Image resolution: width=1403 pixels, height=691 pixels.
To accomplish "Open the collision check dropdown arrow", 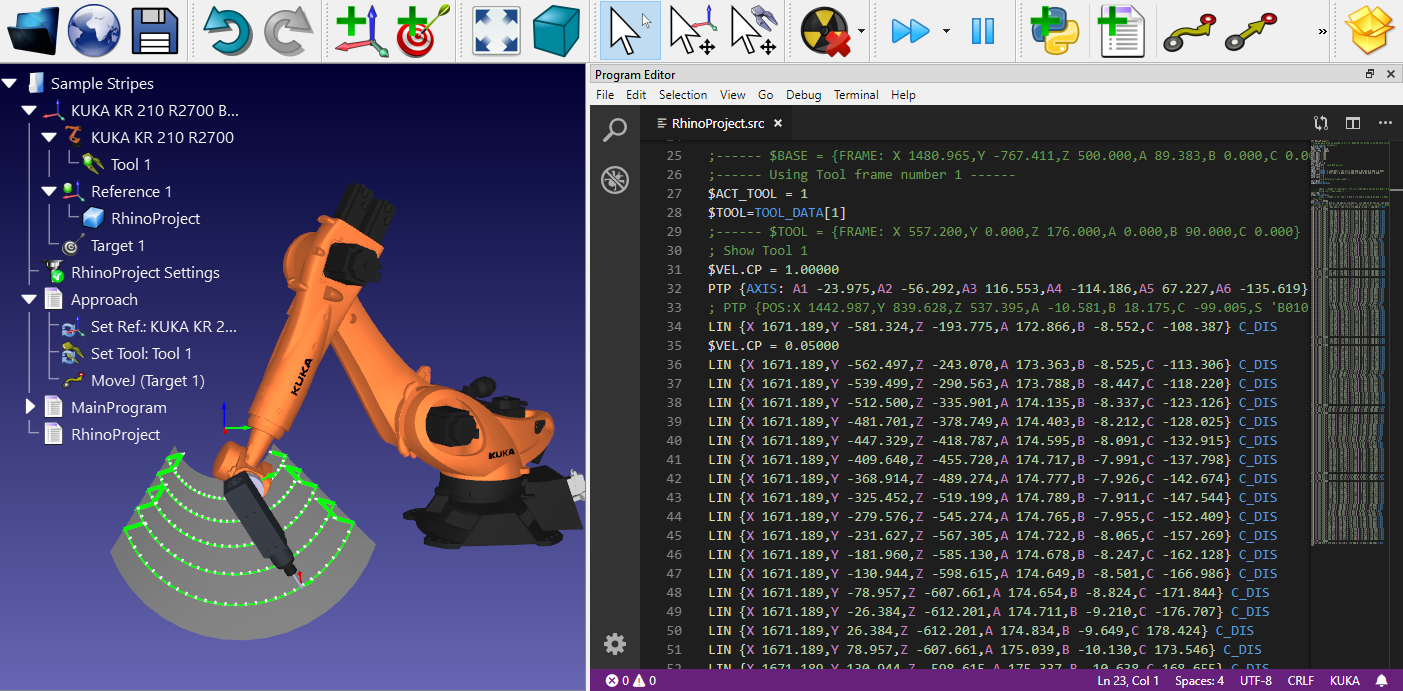I will pos(862,30).
